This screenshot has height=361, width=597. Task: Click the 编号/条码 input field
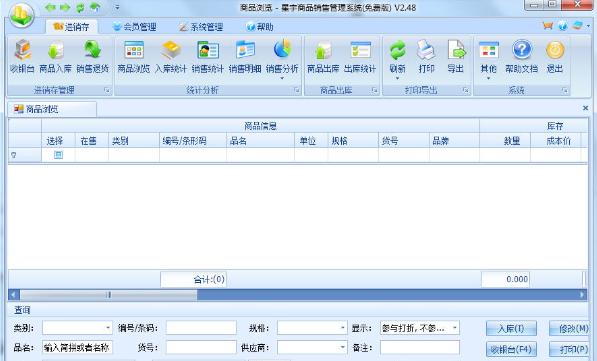coord(201,327)
